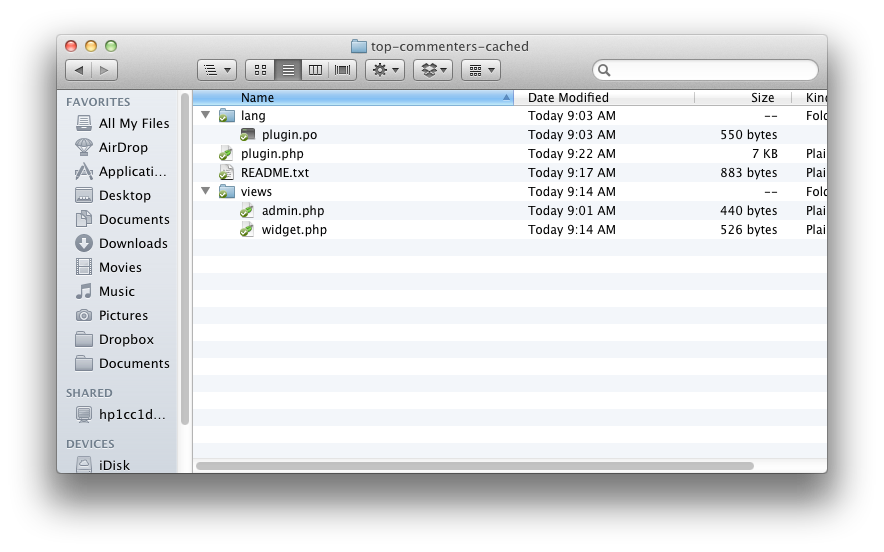This screenshot has width=884, height=552.
Task: Collapse the views folder disclosure triangle
Action: 206,191
